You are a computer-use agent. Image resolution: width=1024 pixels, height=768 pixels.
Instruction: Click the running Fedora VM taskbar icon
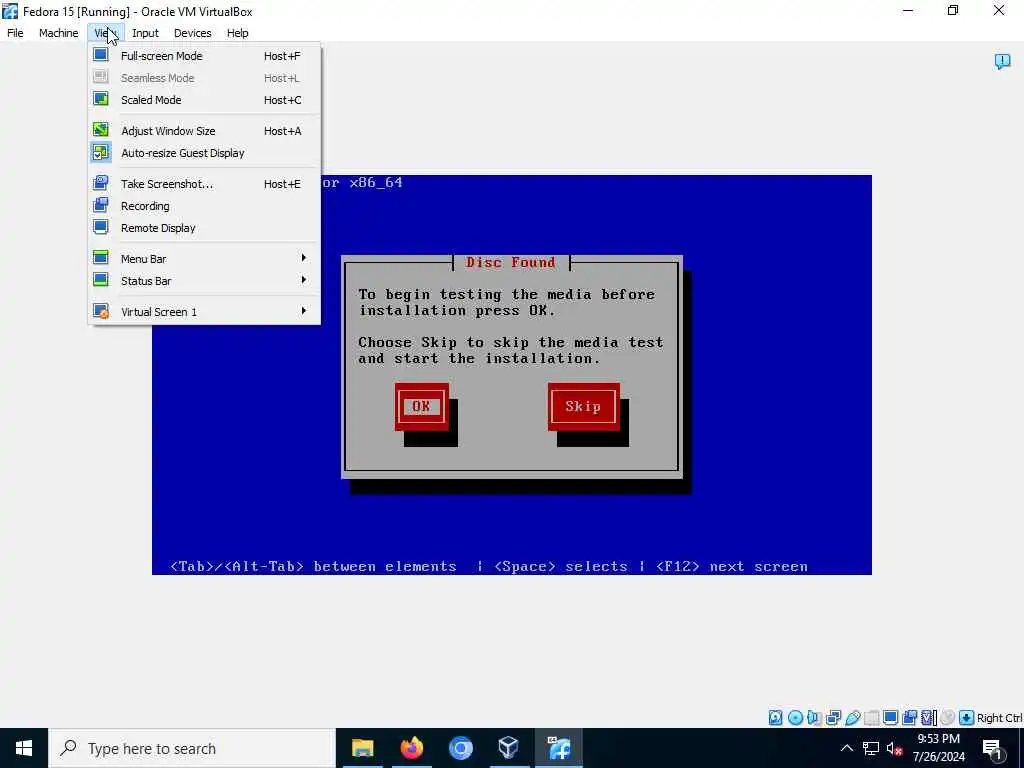click(558, 748)
